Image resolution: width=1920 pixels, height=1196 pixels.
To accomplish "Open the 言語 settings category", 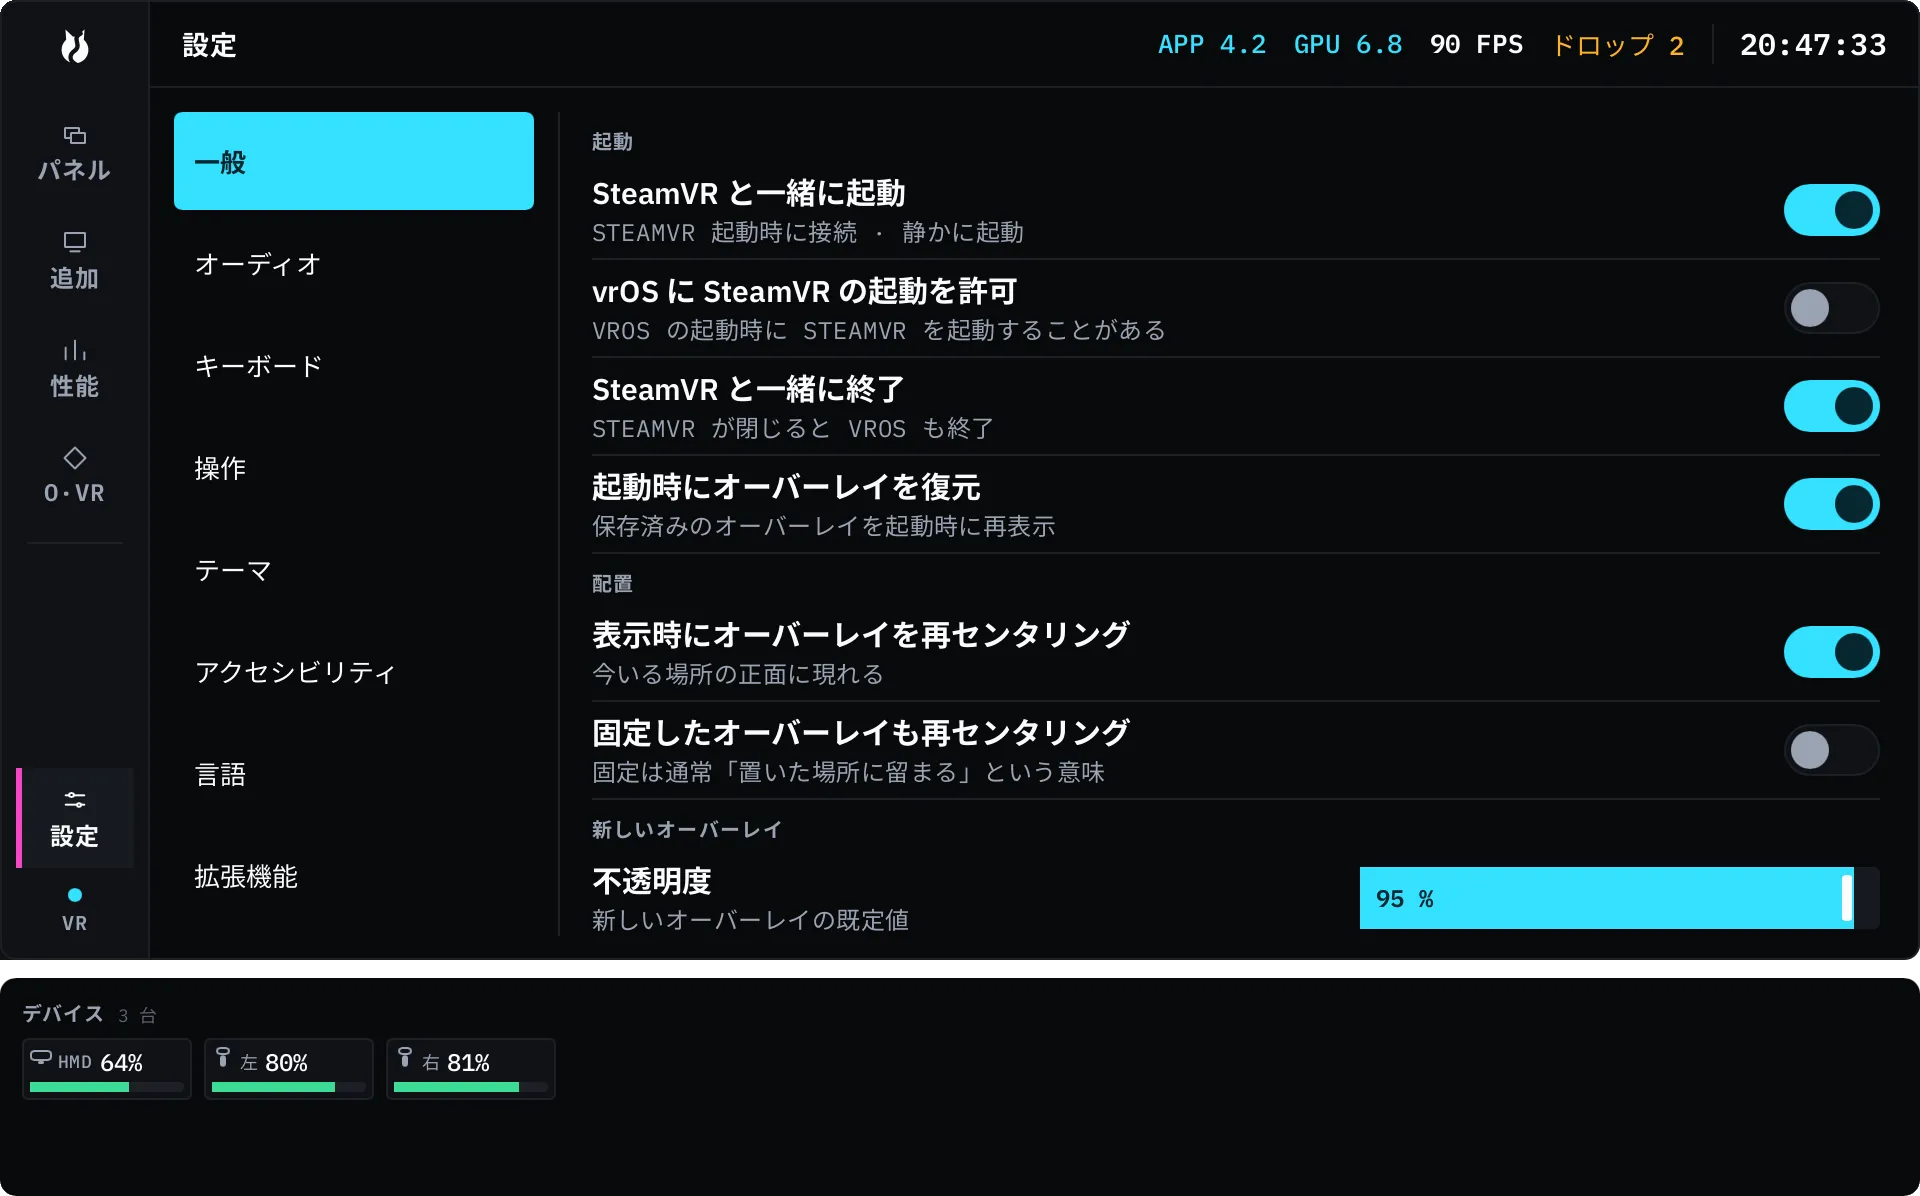I will pyautogui.click(x=354, y=774).
